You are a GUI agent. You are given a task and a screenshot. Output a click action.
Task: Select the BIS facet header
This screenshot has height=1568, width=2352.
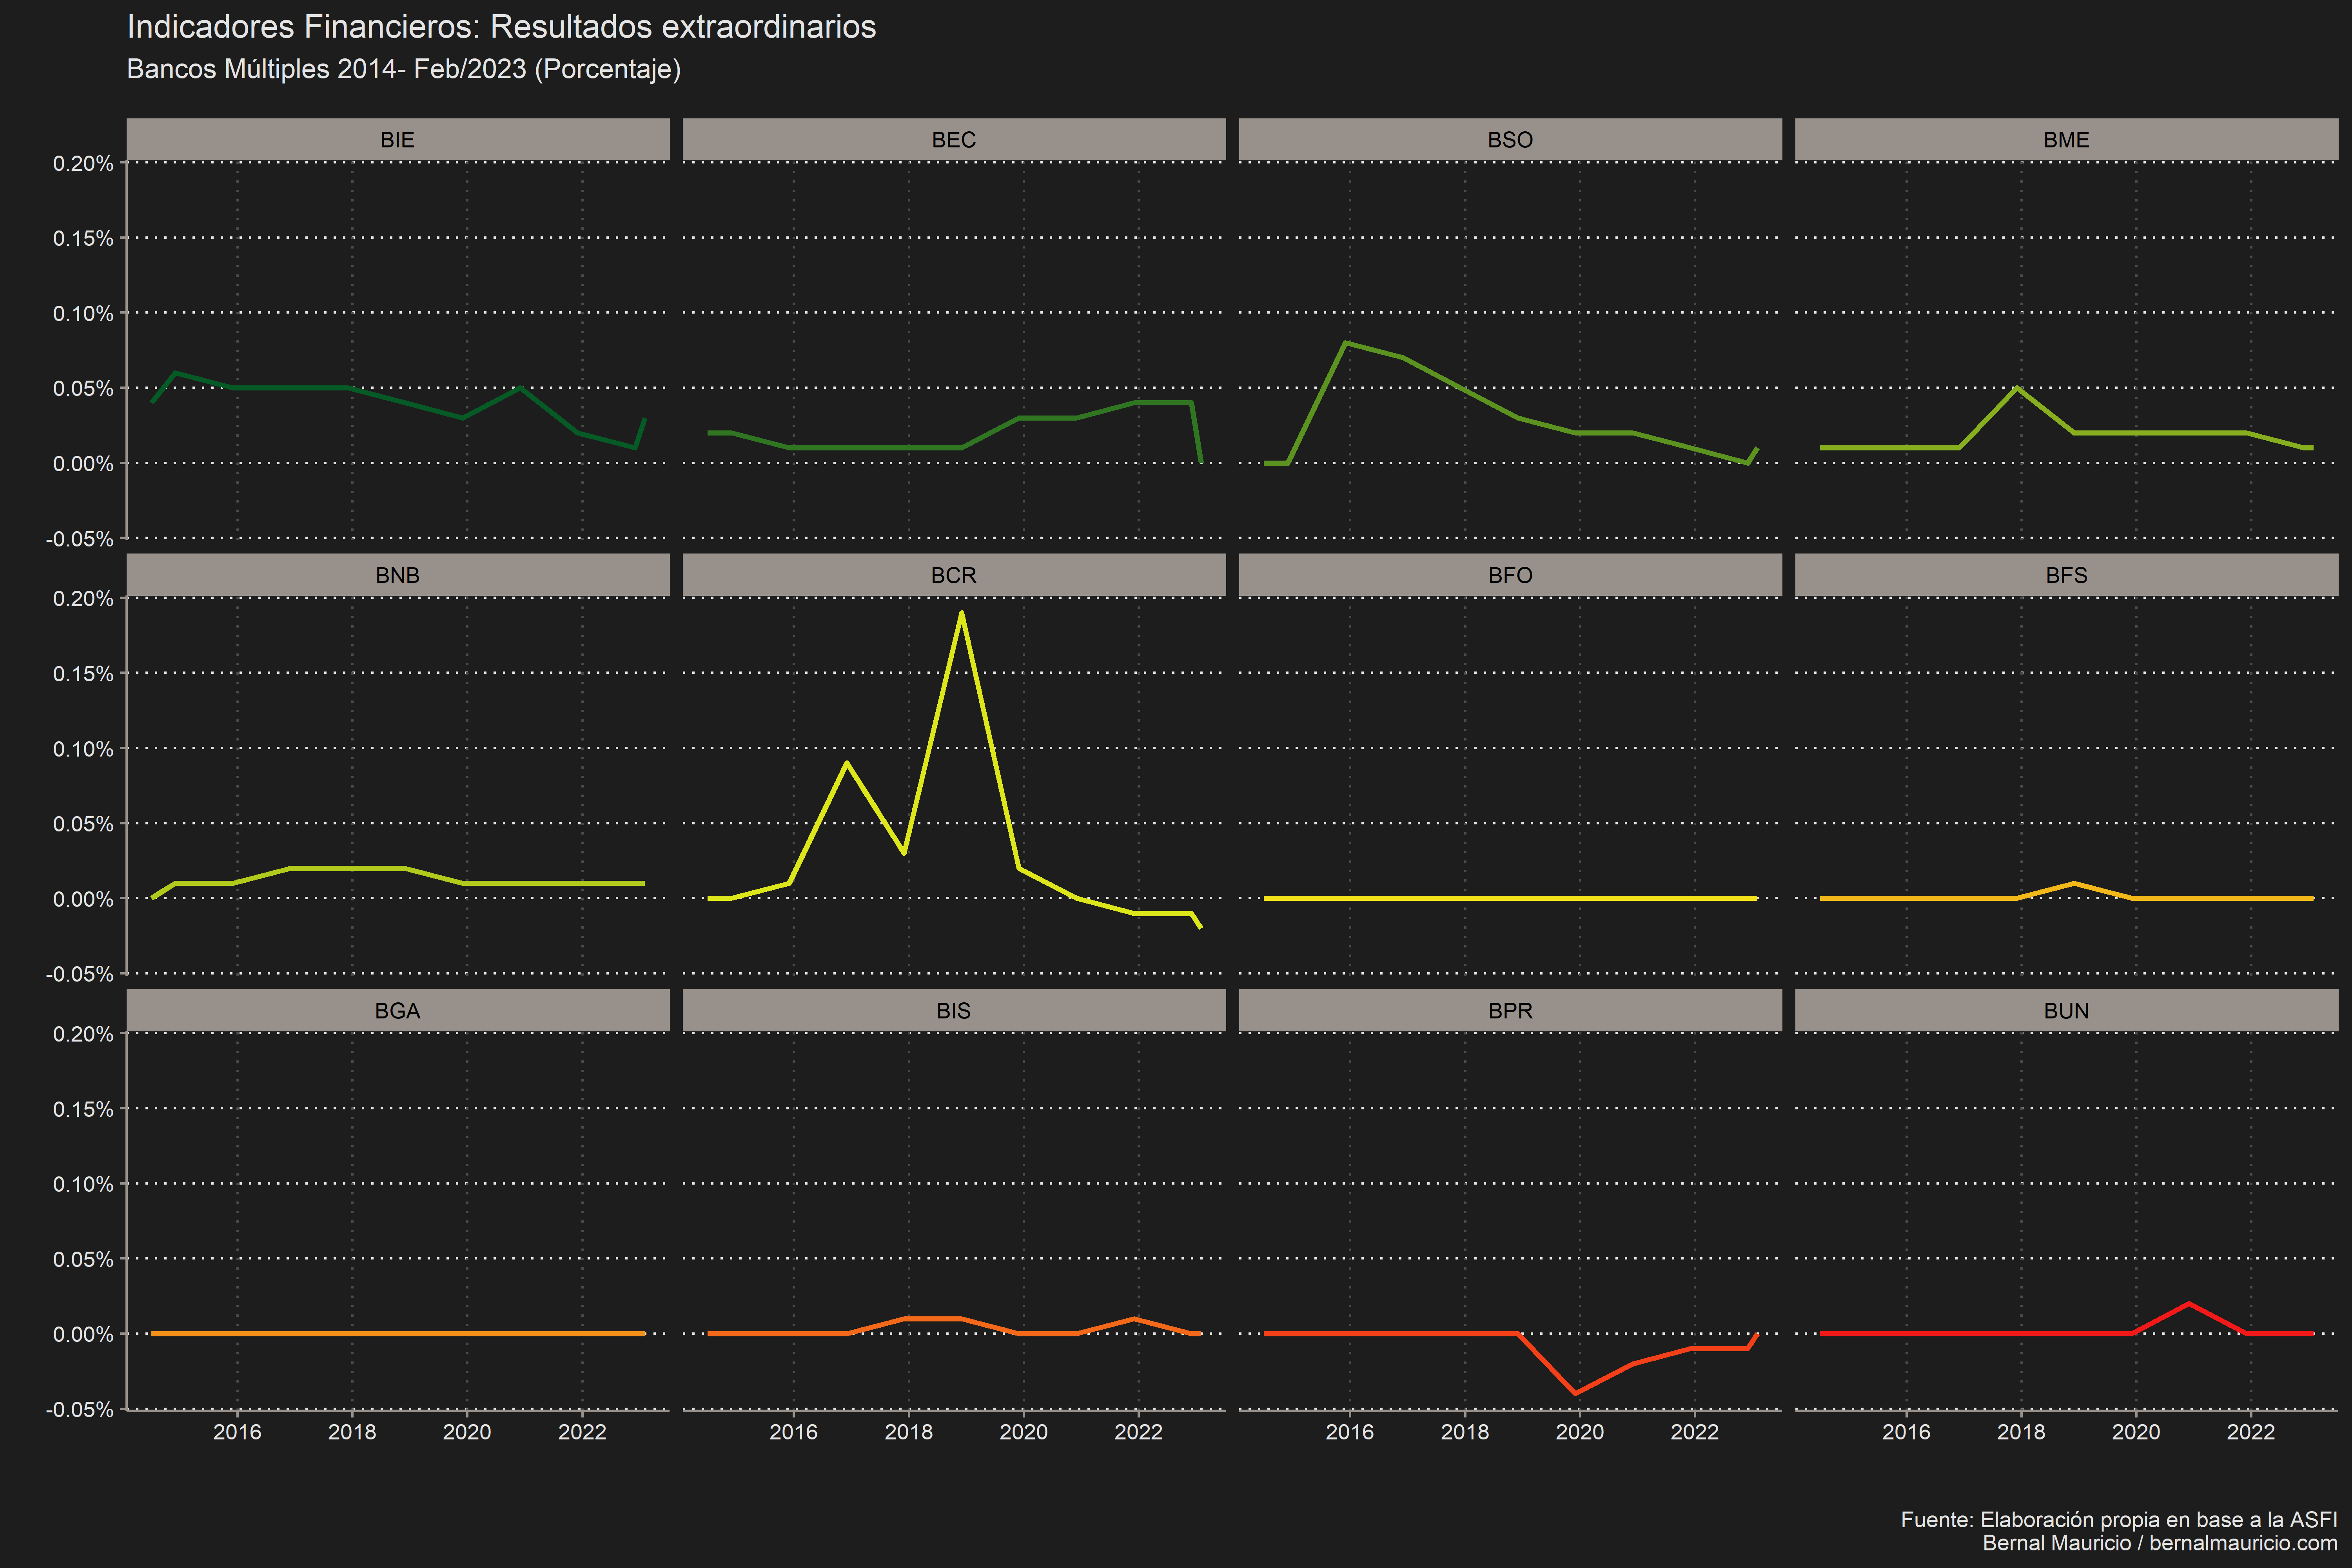[954, 1011]
